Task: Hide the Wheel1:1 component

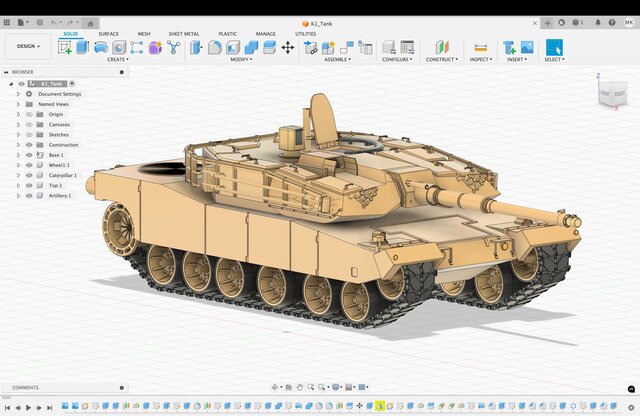Action: click(29, 165)
